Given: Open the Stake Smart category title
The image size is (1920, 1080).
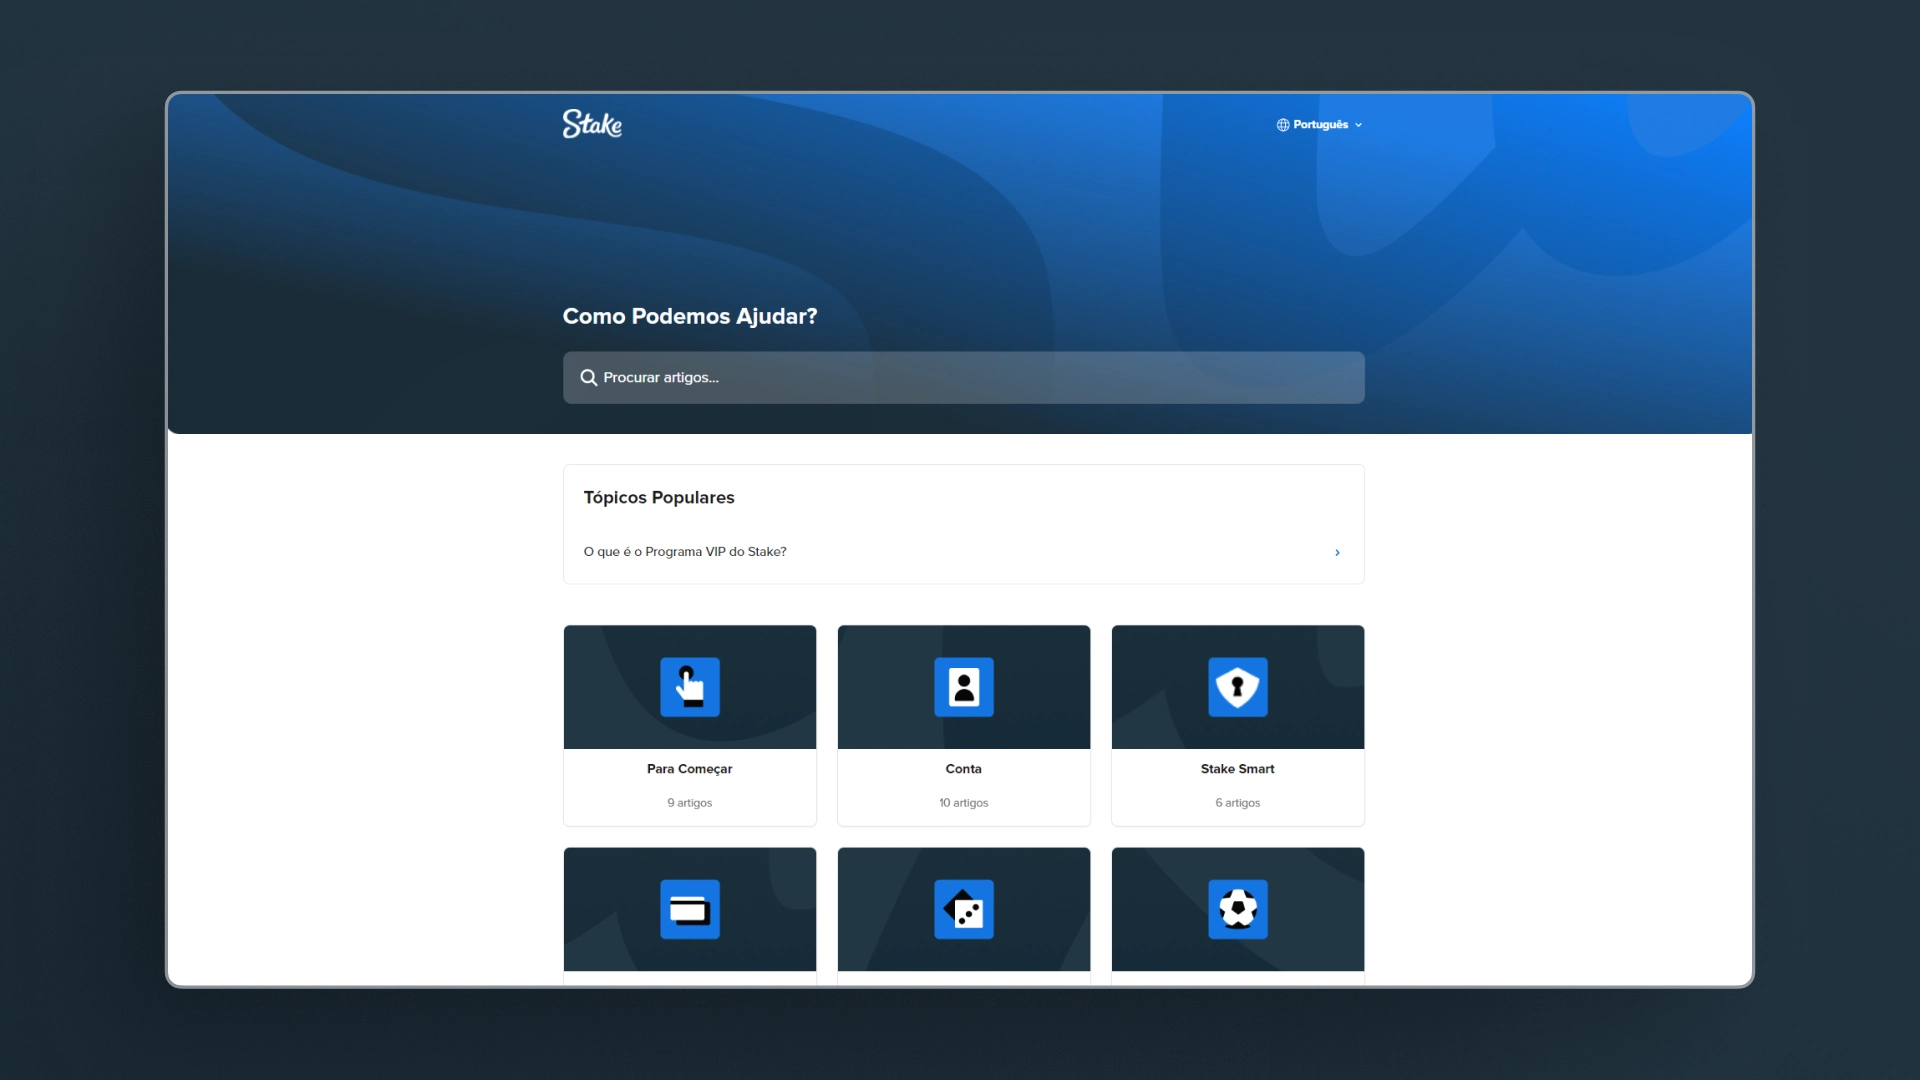Looking at the screenshot, I should (x=1238, y=769).
